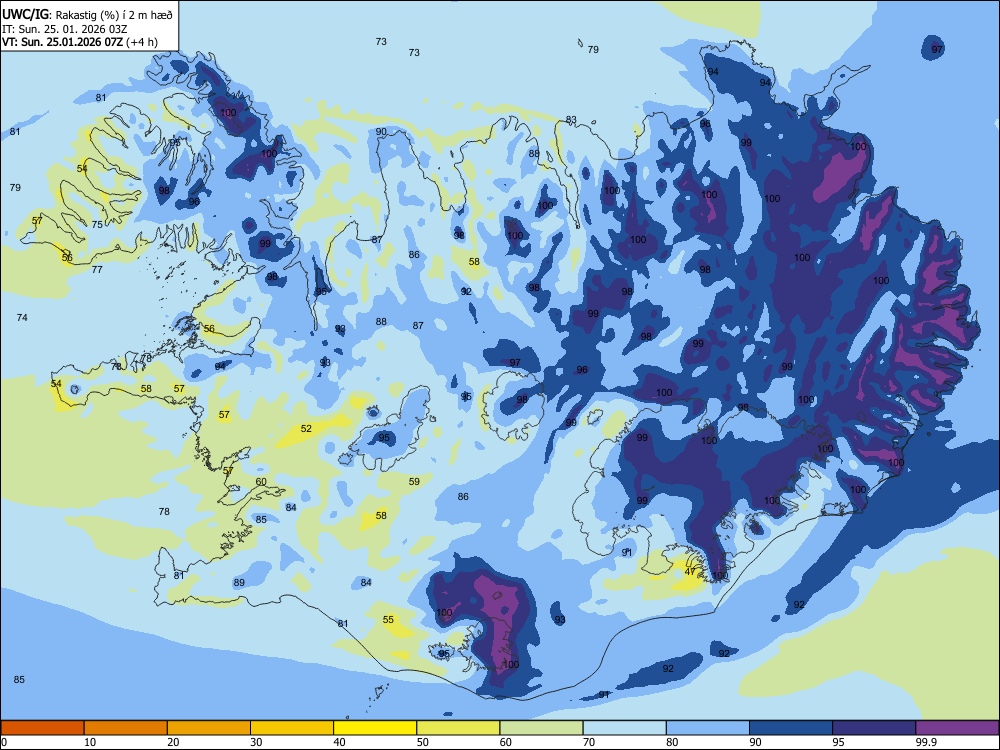1000x750 pixels.
Task: Select the bright yellow 40–50 legend swatch
Action: [375, 728]
